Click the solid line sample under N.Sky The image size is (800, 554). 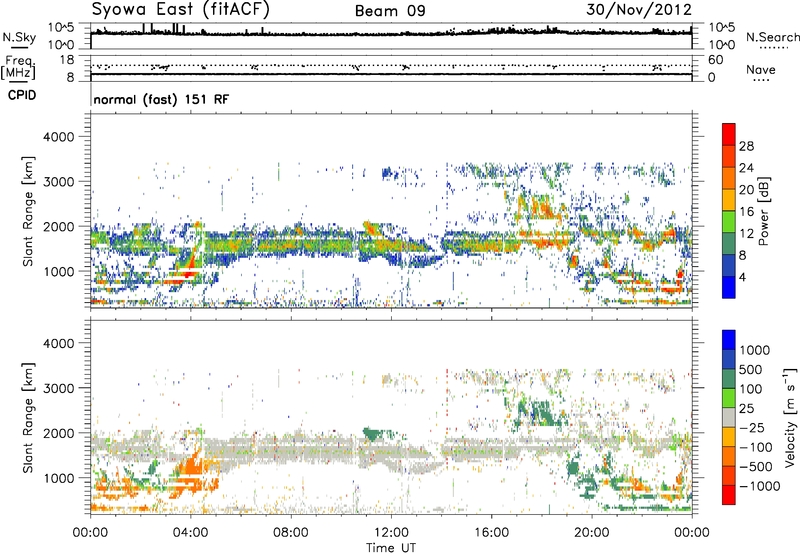click(19, 47)
